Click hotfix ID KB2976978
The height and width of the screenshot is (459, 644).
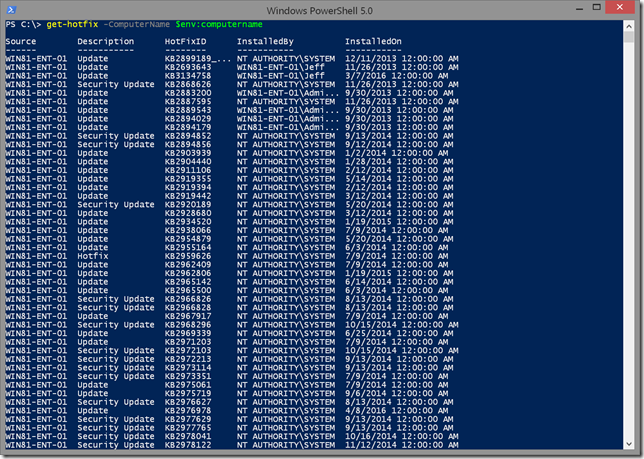coord(188,411)
